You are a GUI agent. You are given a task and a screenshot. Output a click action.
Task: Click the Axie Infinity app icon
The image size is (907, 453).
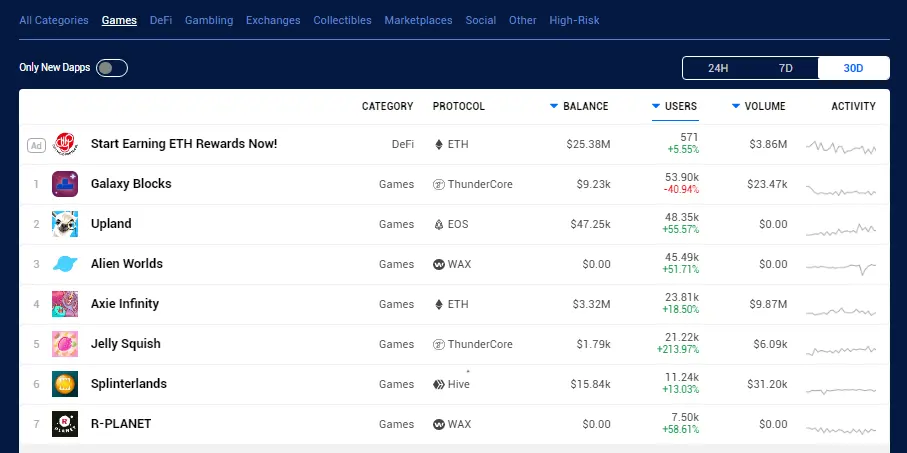(65, 304)
